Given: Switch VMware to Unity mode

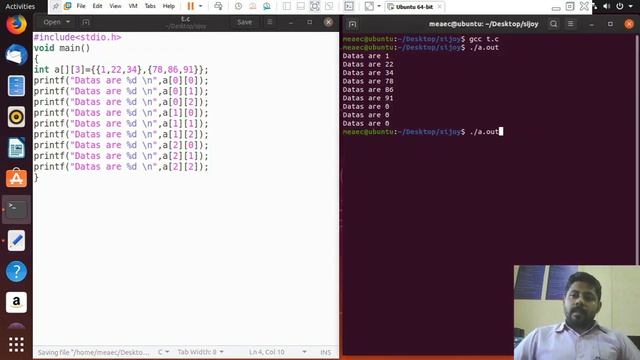Looking at the screenshot, I should 329,6.
